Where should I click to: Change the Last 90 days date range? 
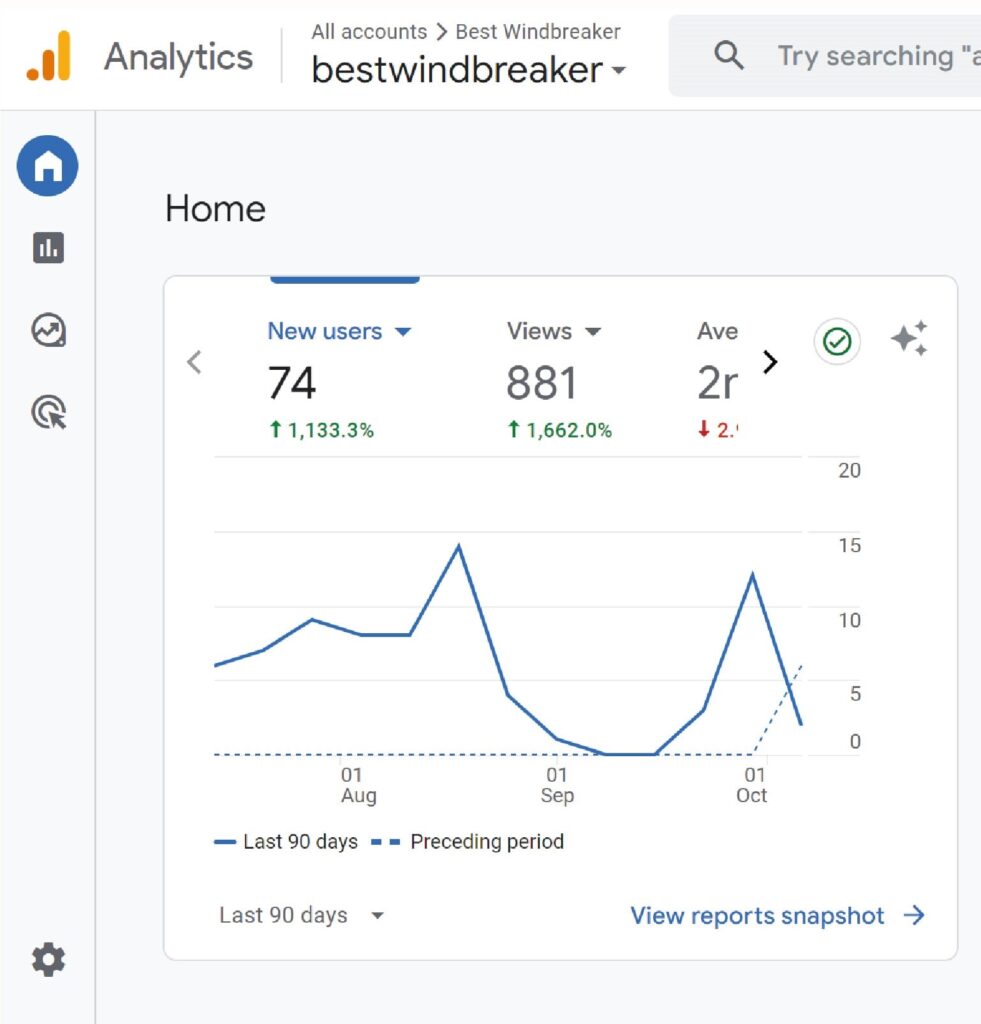click(302, 915)
